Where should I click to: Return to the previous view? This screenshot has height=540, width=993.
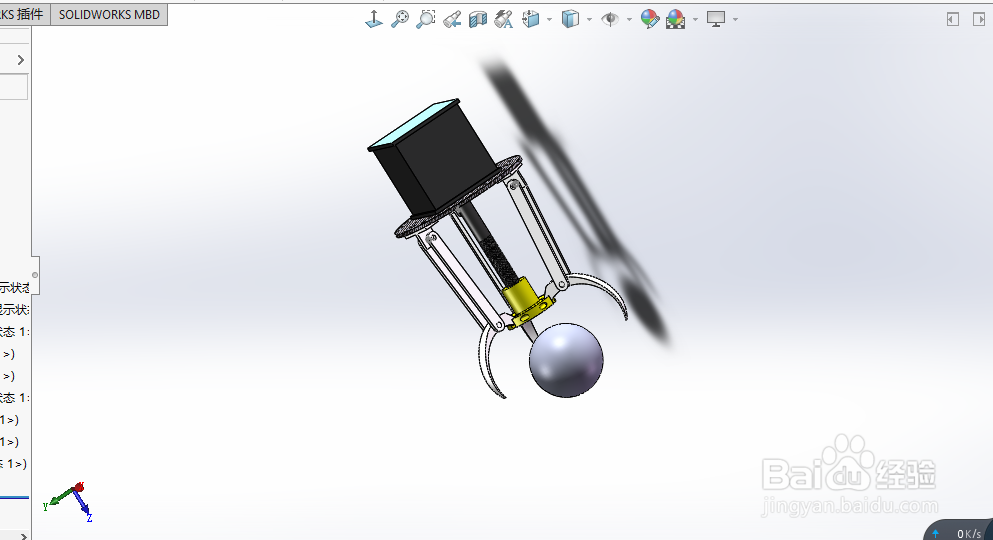point(452,19)
